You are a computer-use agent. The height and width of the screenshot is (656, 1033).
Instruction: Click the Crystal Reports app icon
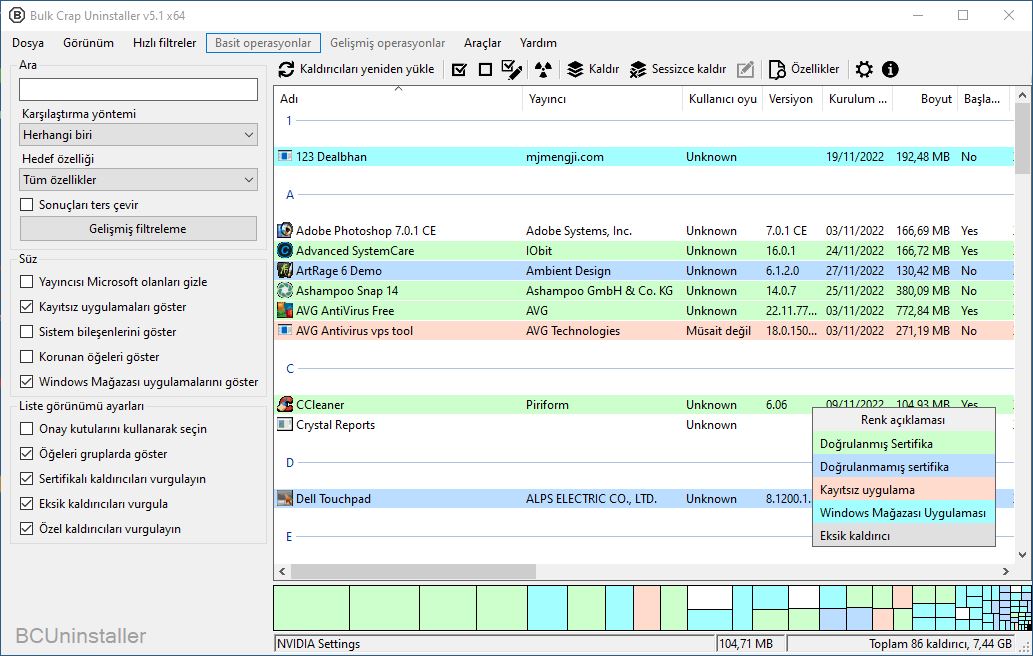point(285,425)
